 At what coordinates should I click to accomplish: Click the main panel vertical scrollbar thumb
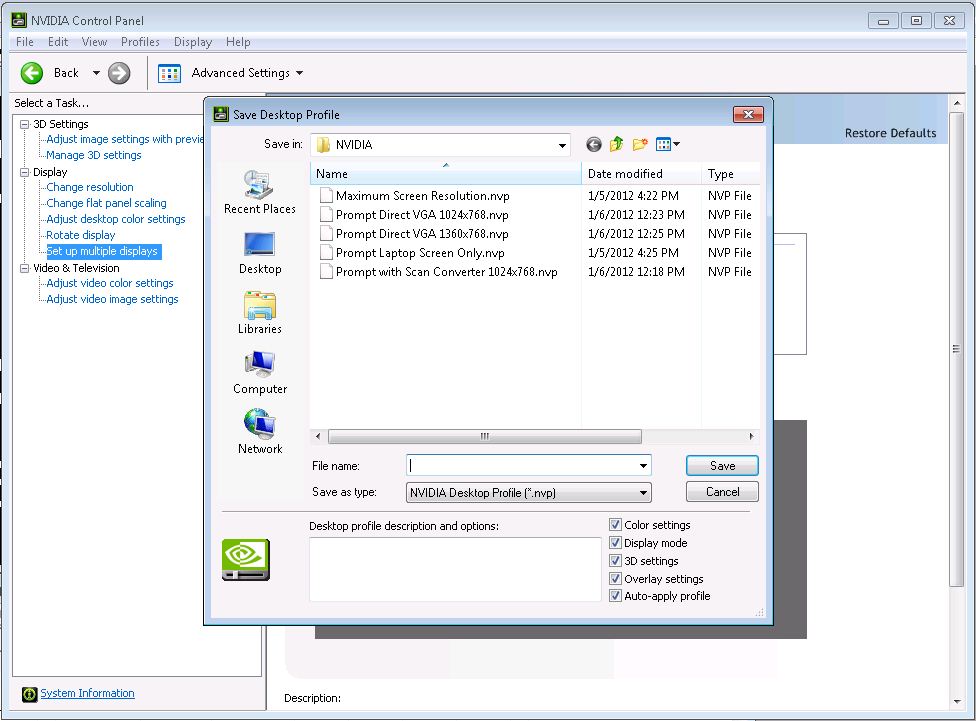(956, 349)
